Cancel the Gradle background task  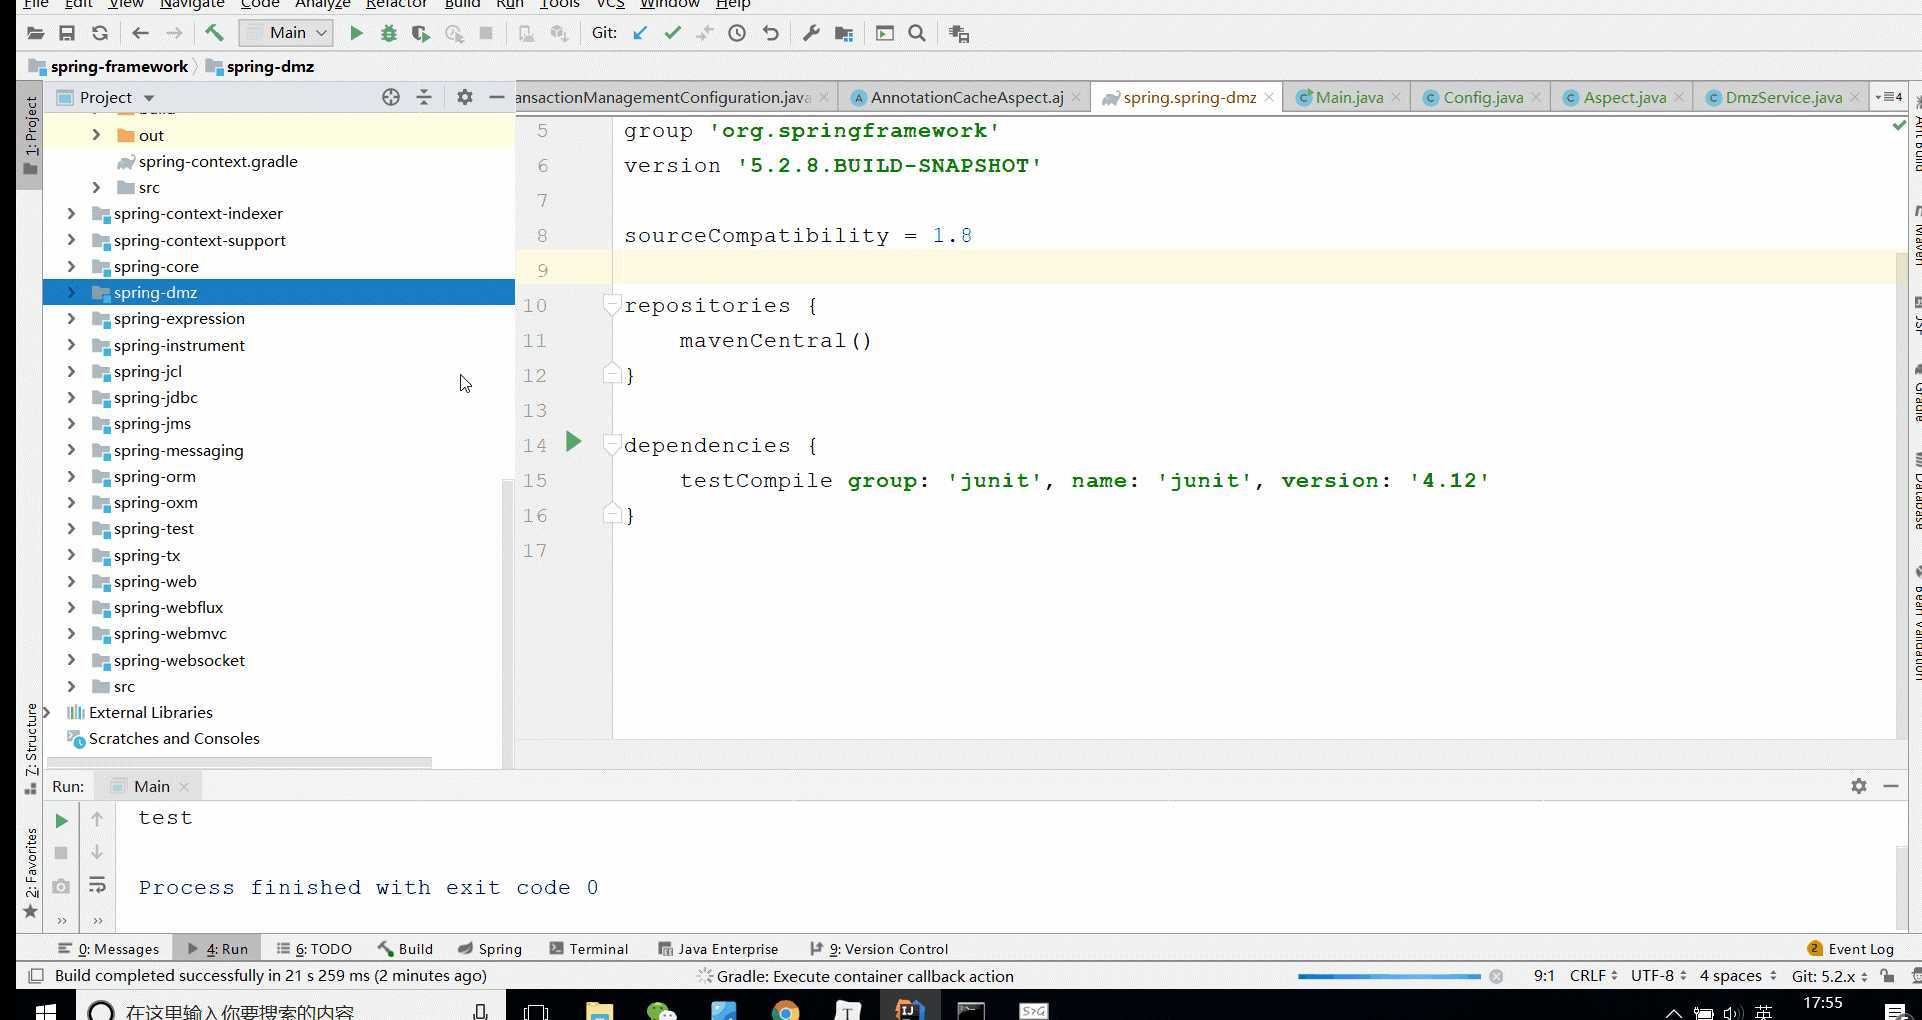pos(1496,976)
